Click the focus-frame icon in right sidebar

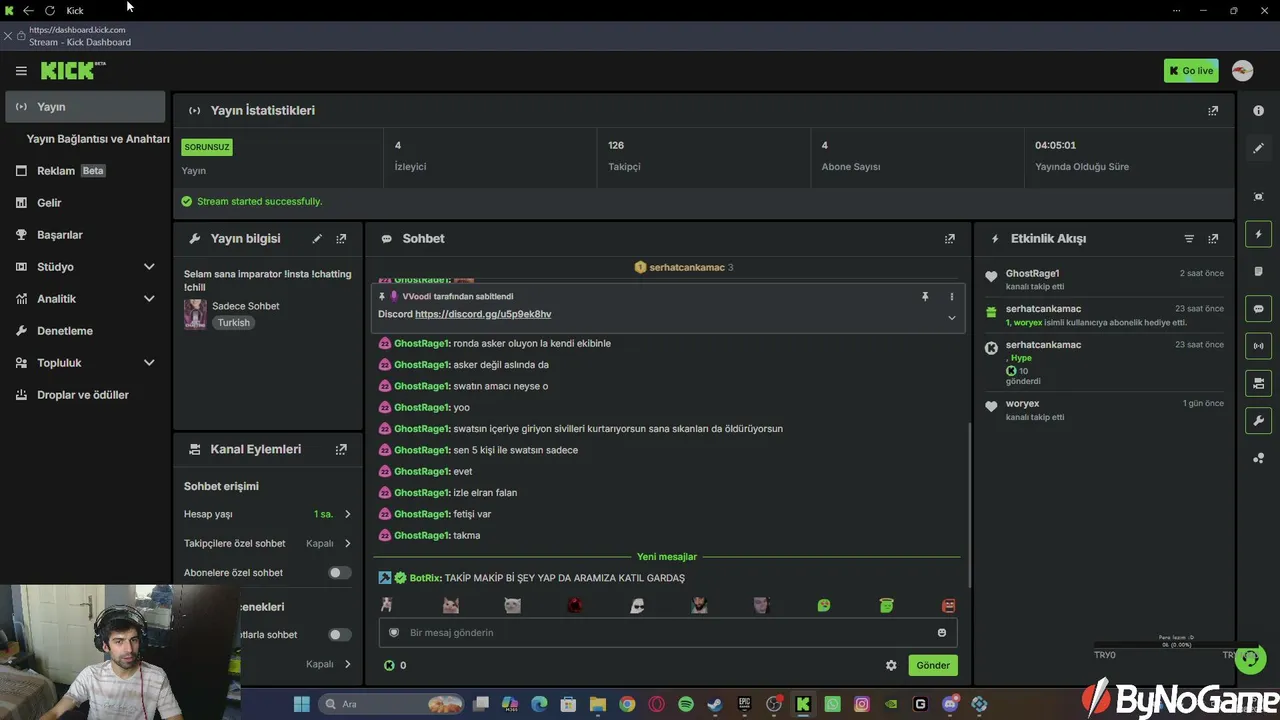pos(1258,197)
